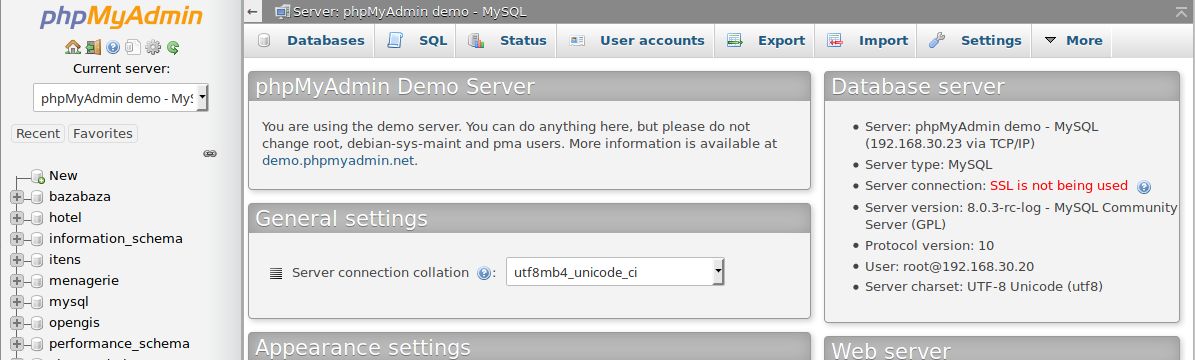This screenshot has width=1195, height=360.
Task: Open the Server connection collation dropdown
Action: [615, 272]
